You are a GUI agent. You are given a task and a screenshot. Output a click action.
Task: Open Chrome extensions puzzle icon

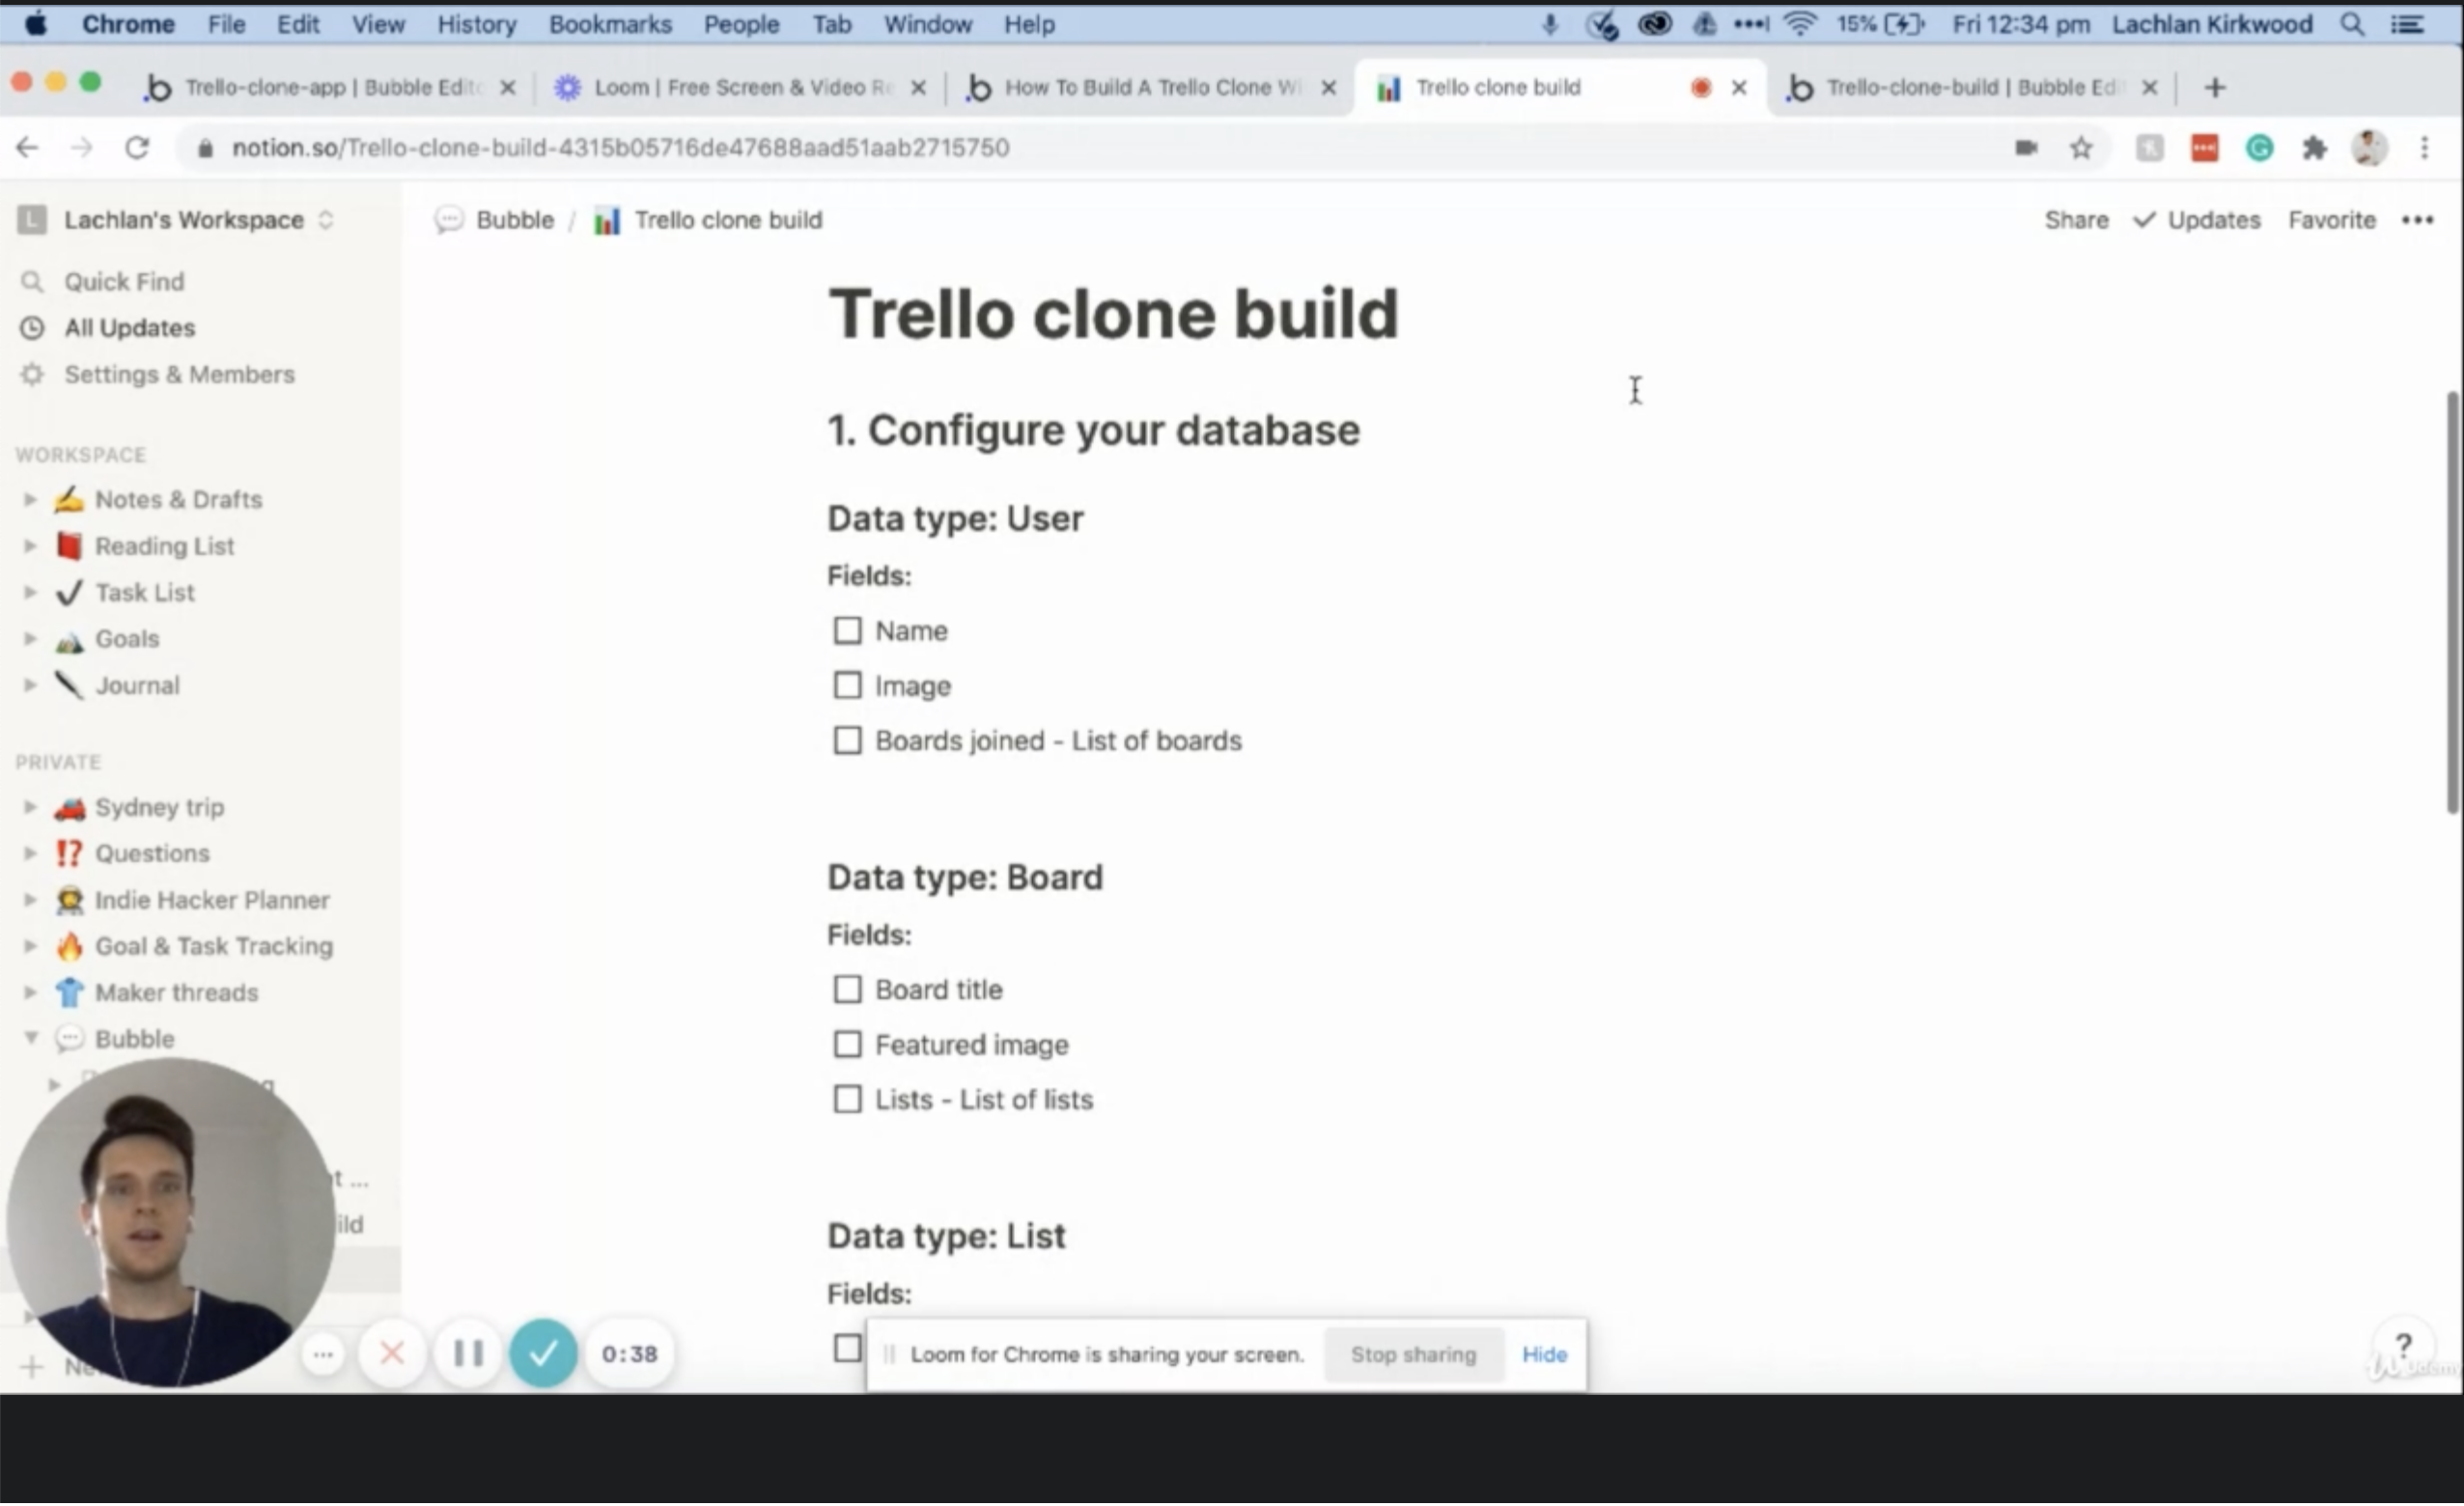click(x=2314, y=148)
